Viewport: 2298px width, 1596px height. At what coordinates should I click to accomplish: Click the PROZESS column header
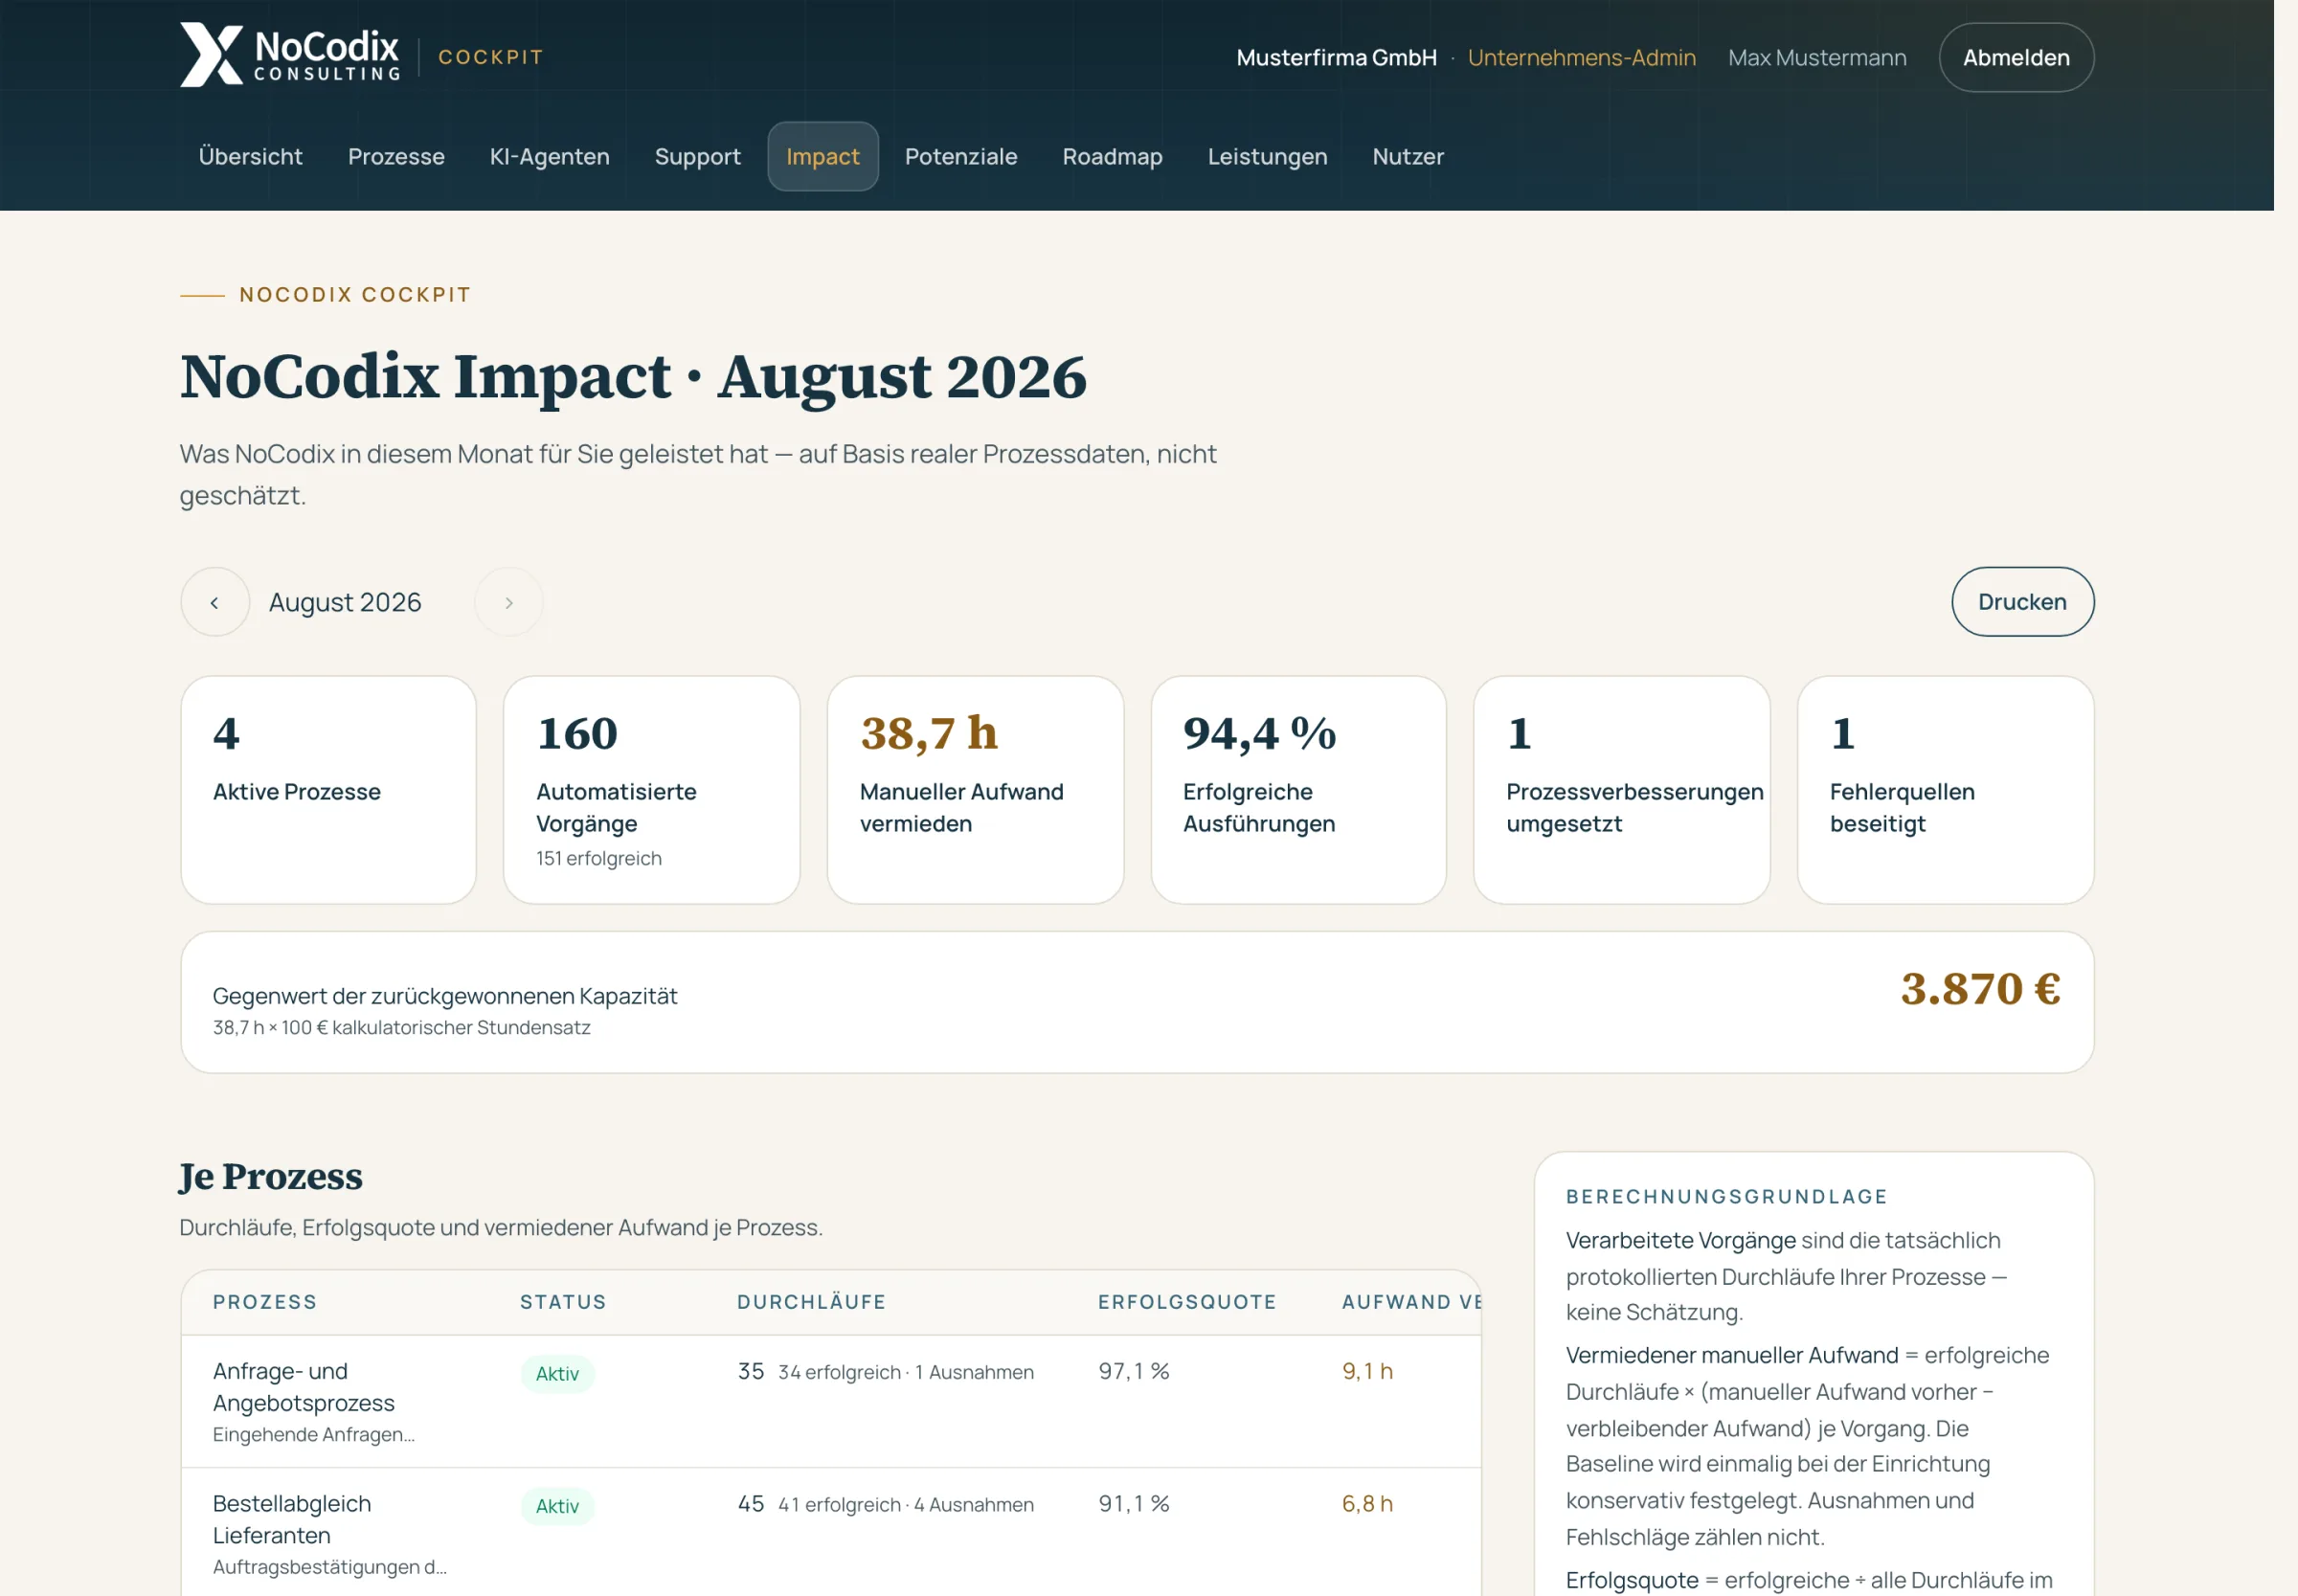(x=265, y=1302)
